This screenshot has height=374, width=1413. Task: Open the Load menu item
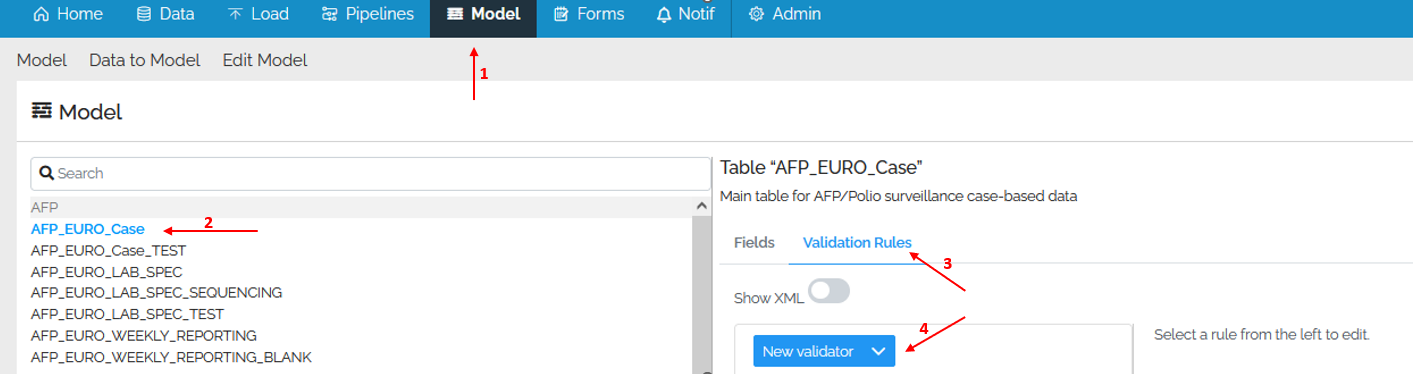click(x=258, y=14)
